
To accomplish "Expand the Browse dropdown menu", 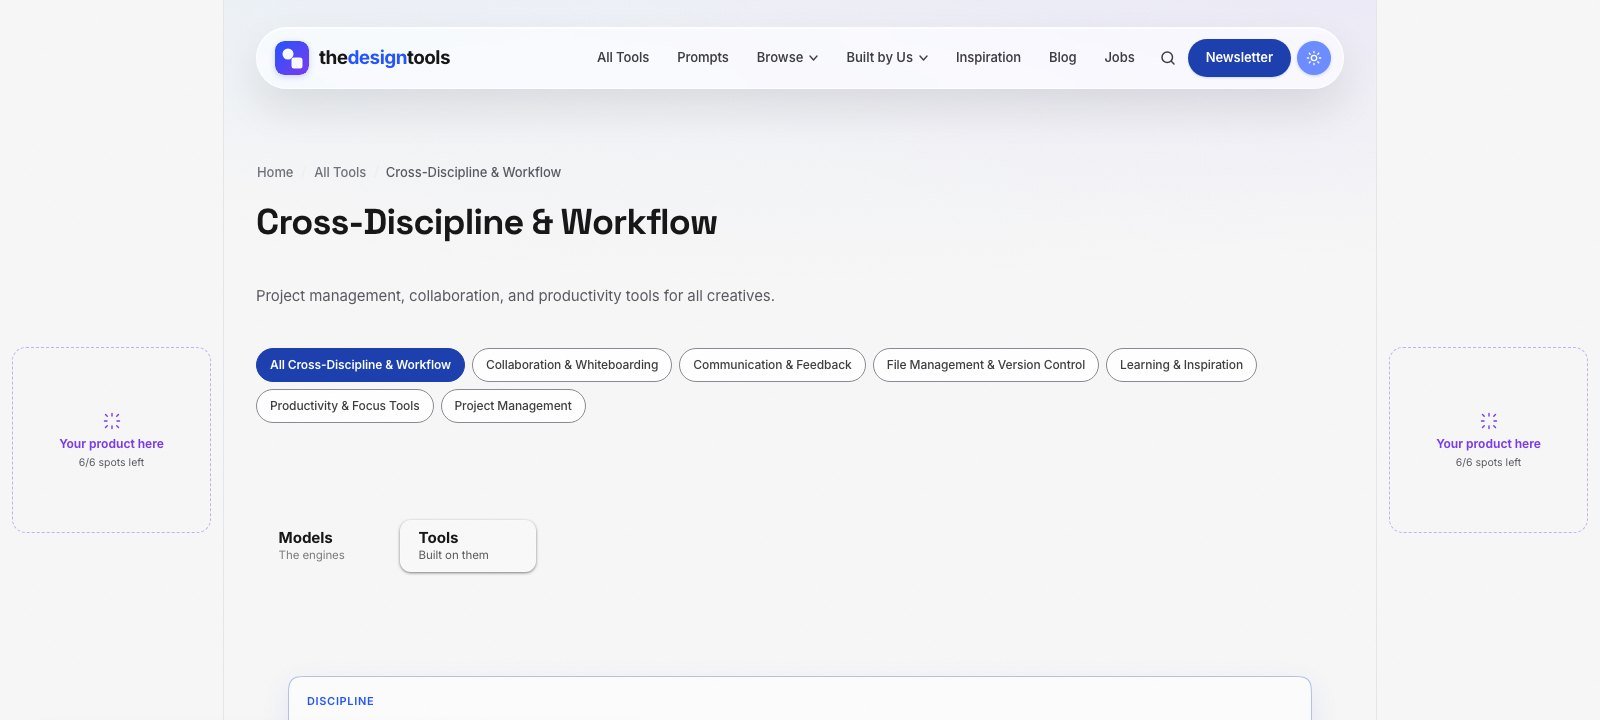I will click(787, 58).
